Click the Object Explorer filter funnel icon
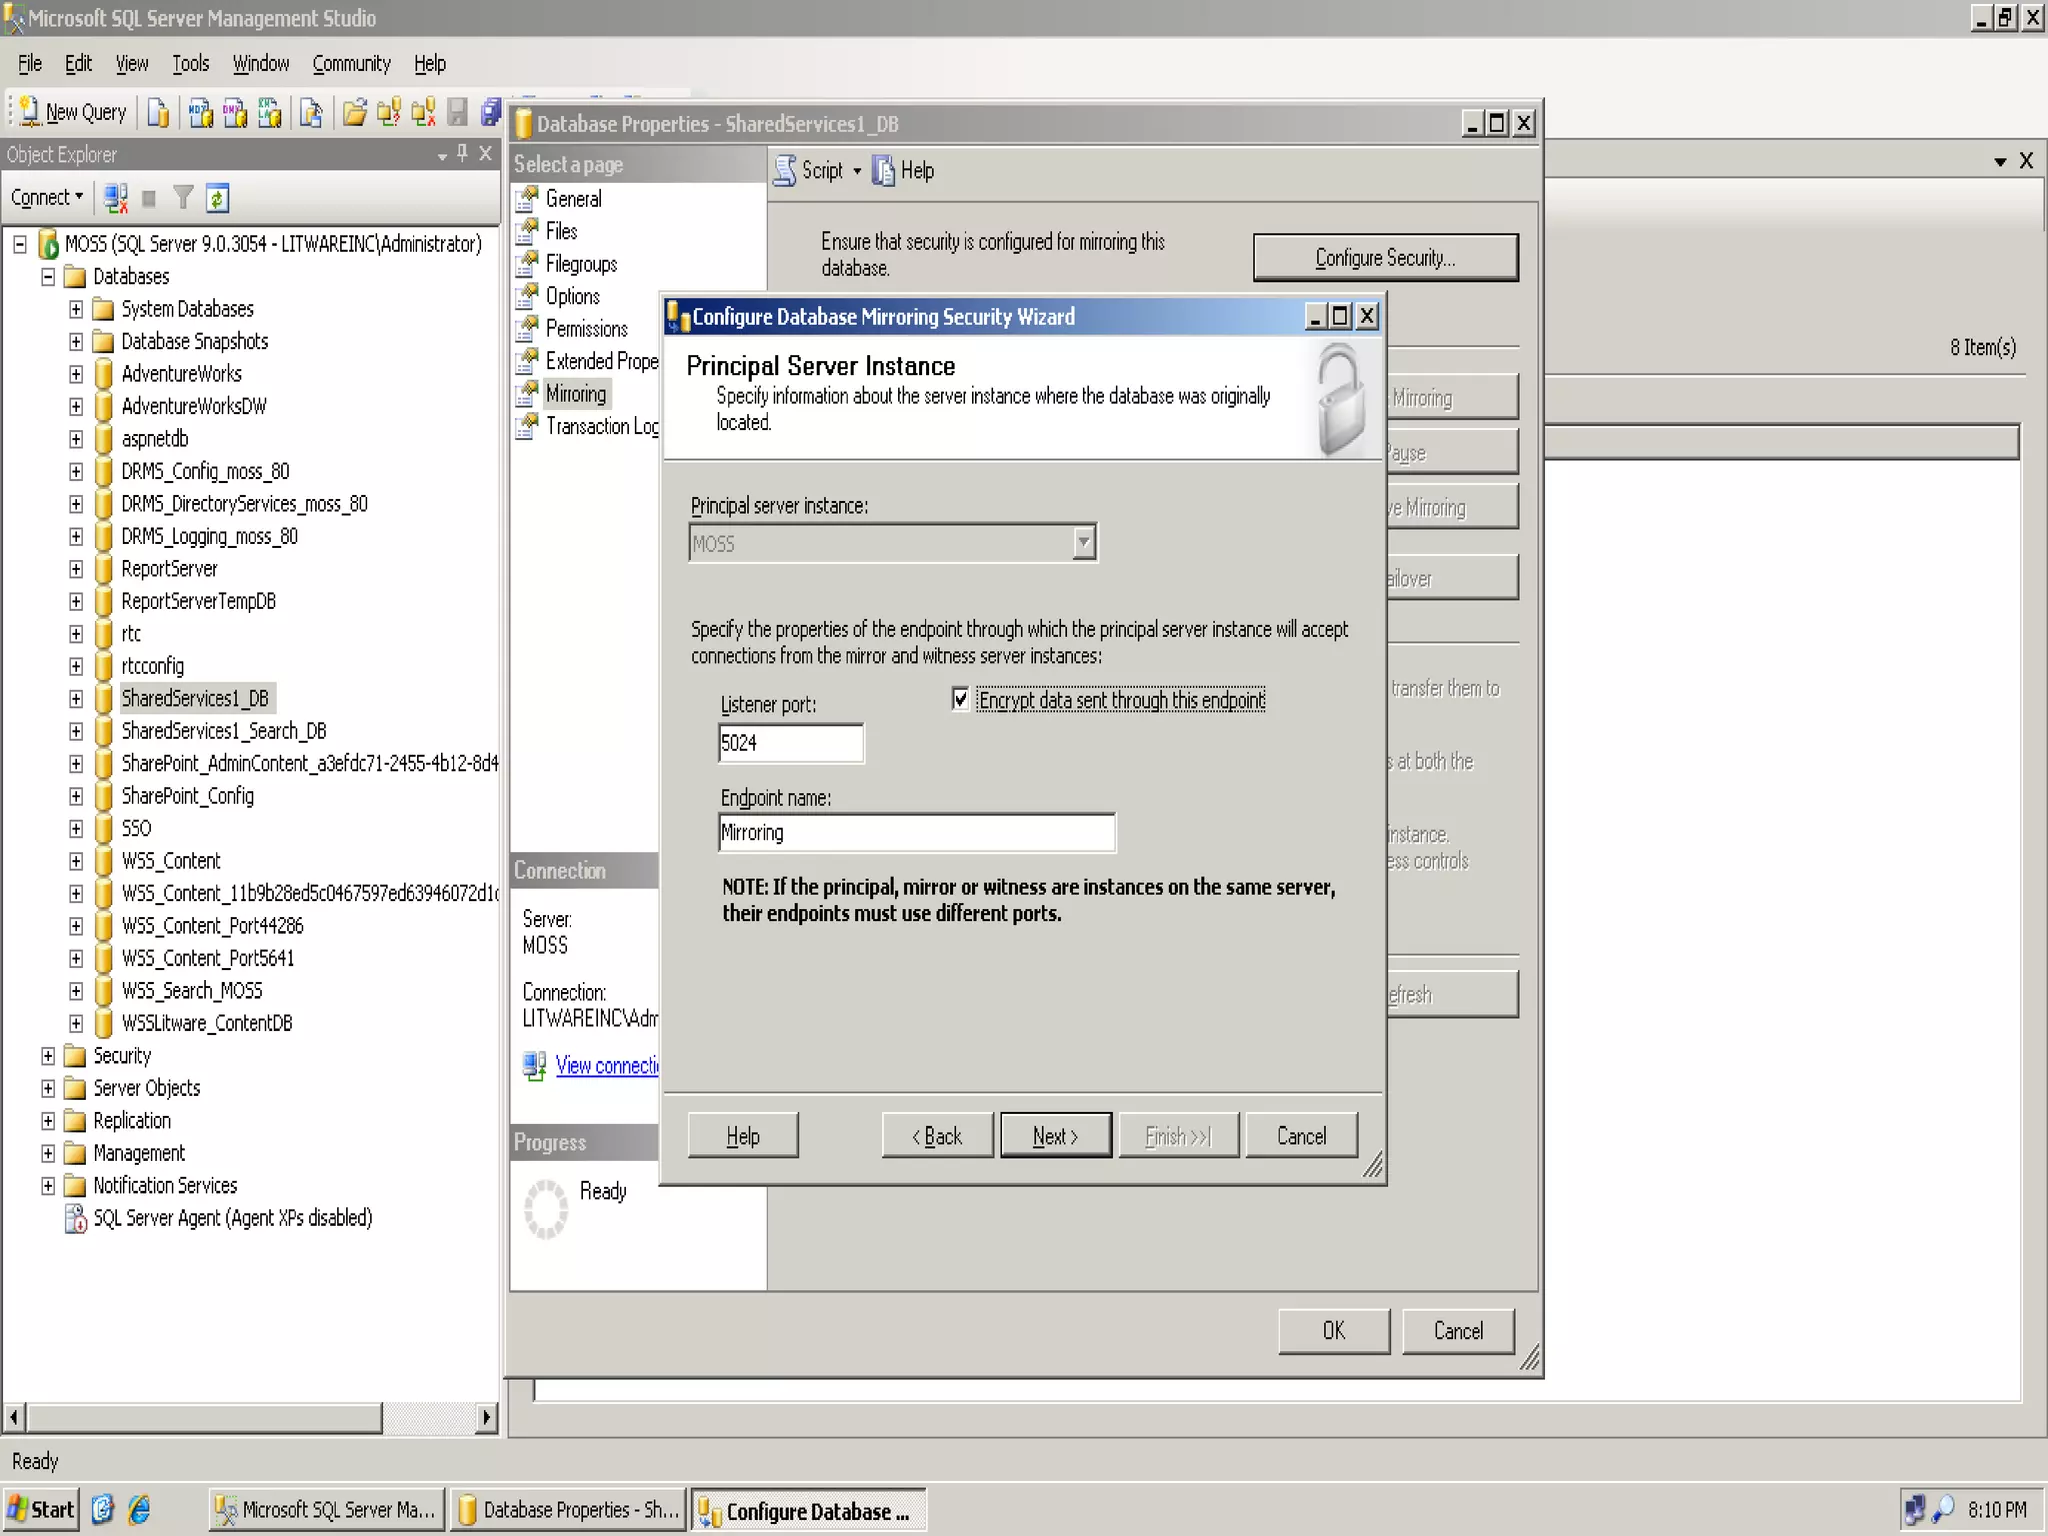Viewport: 2048px width, 1536px height. 183,198
